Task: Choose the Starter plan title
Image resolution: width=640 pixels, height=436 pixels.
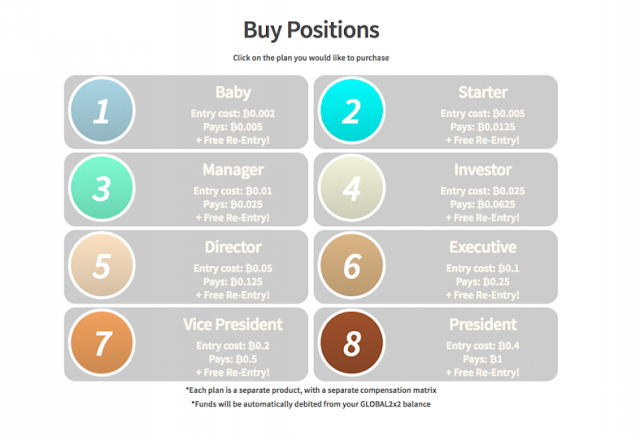Action: click(483, 92)
